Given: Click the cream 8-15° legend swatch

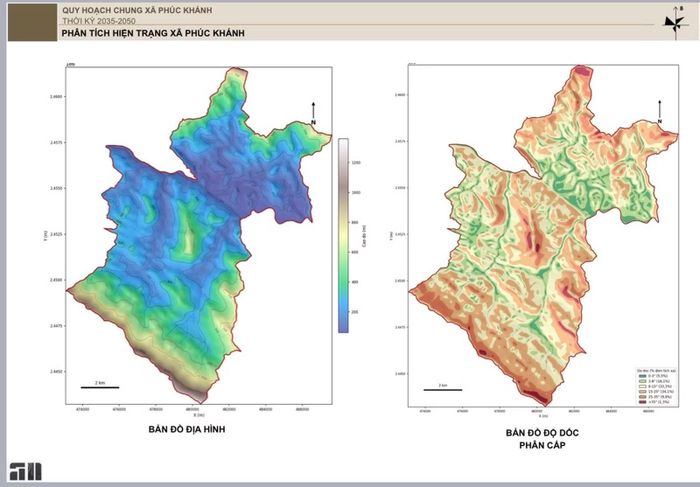Looking at the screenshot, I should click(642, 387).
